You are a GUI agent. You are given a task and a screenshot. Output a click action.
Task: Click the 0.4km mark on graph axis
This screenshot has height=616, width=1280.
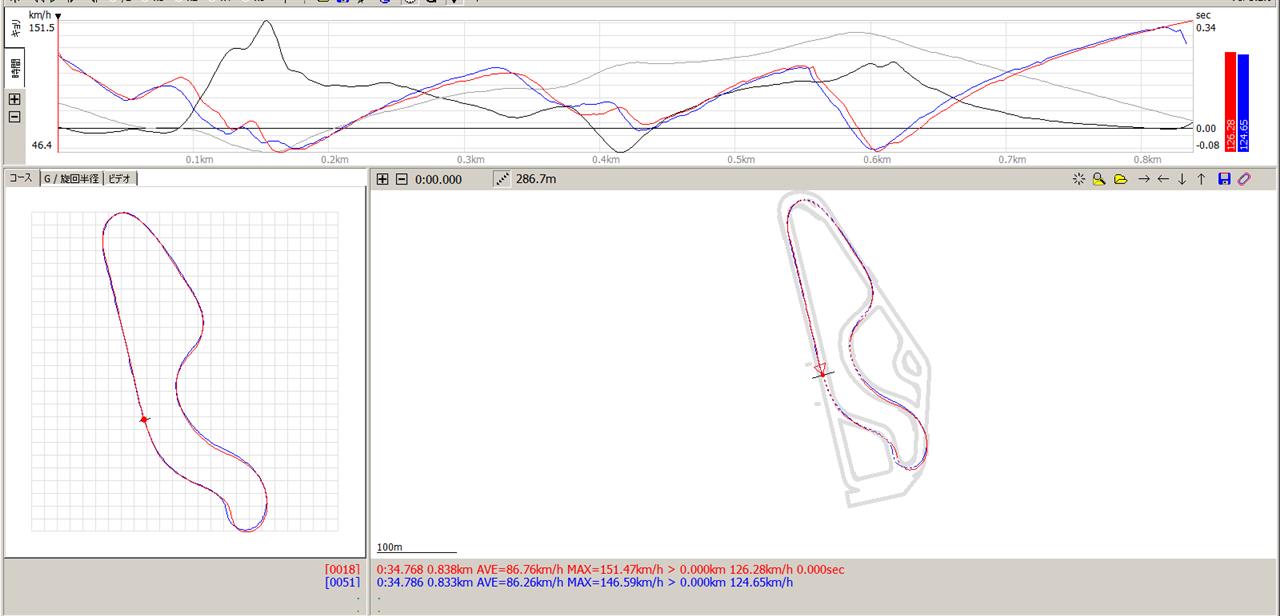605,160
